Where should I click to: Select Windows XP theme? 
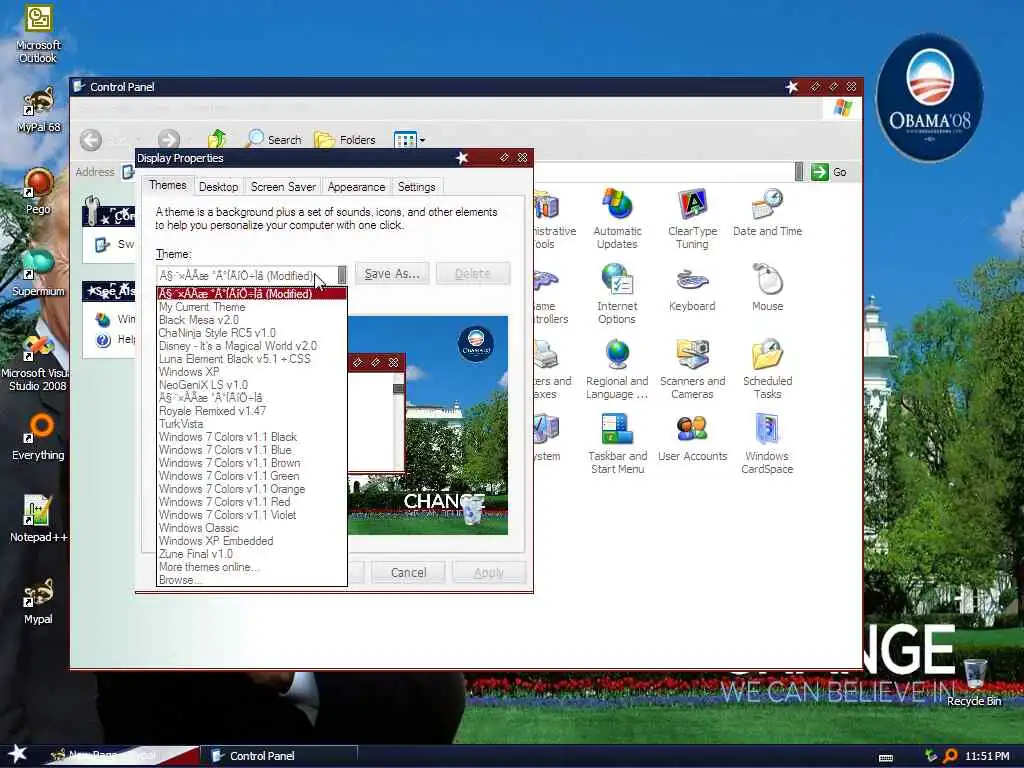pos(251,372)
